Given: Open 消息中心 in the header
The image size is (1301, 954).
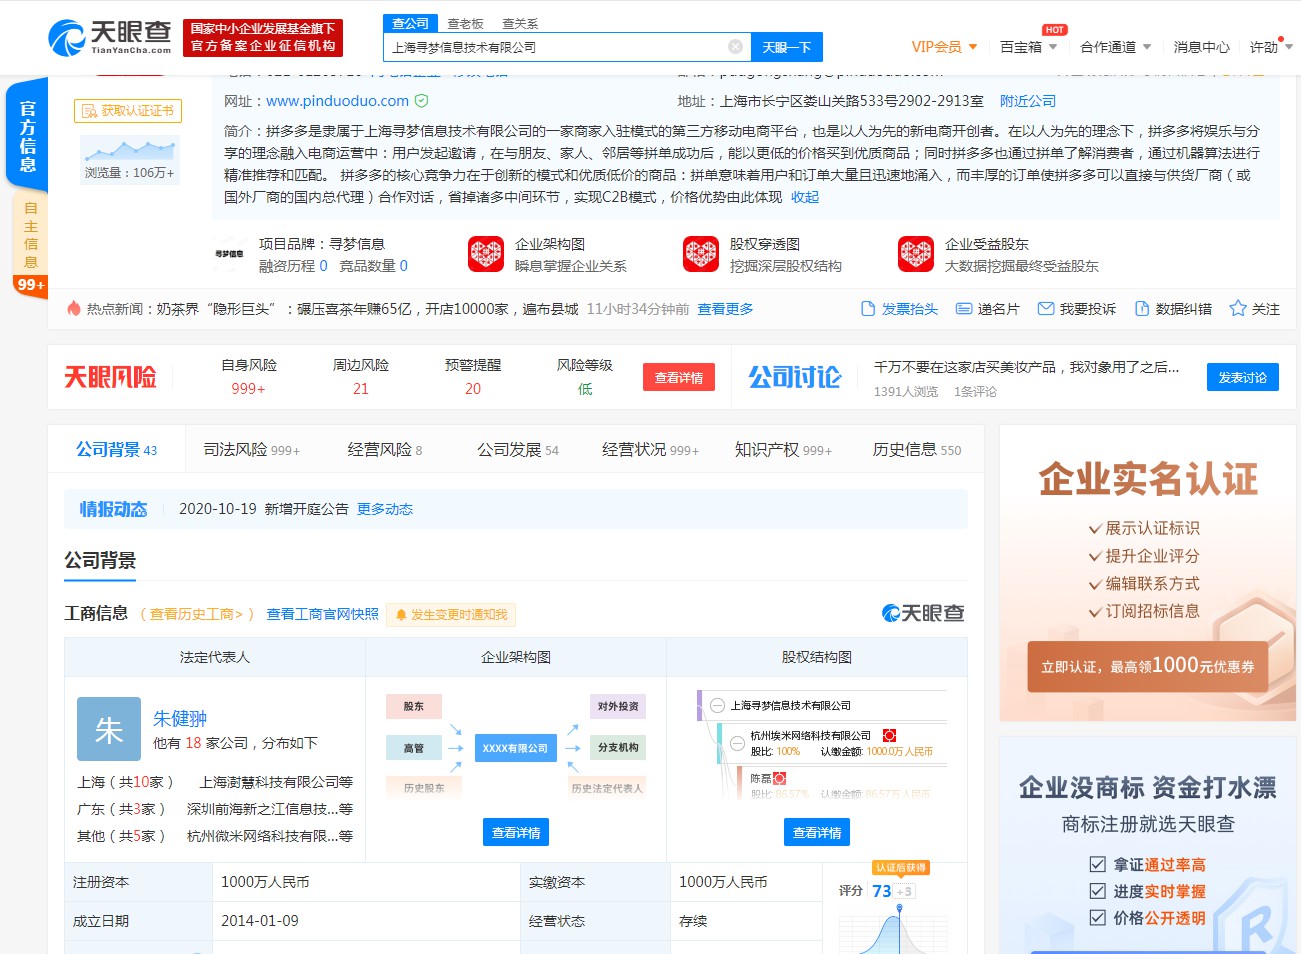Looking at the screenshot, I should coord(1201,47).
